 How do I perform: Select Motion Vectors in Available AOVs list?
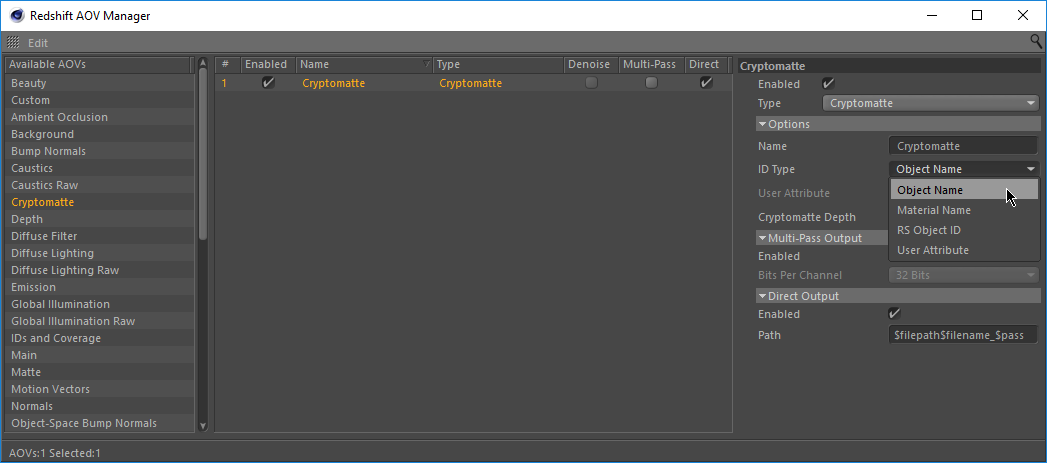click(50, 389)
